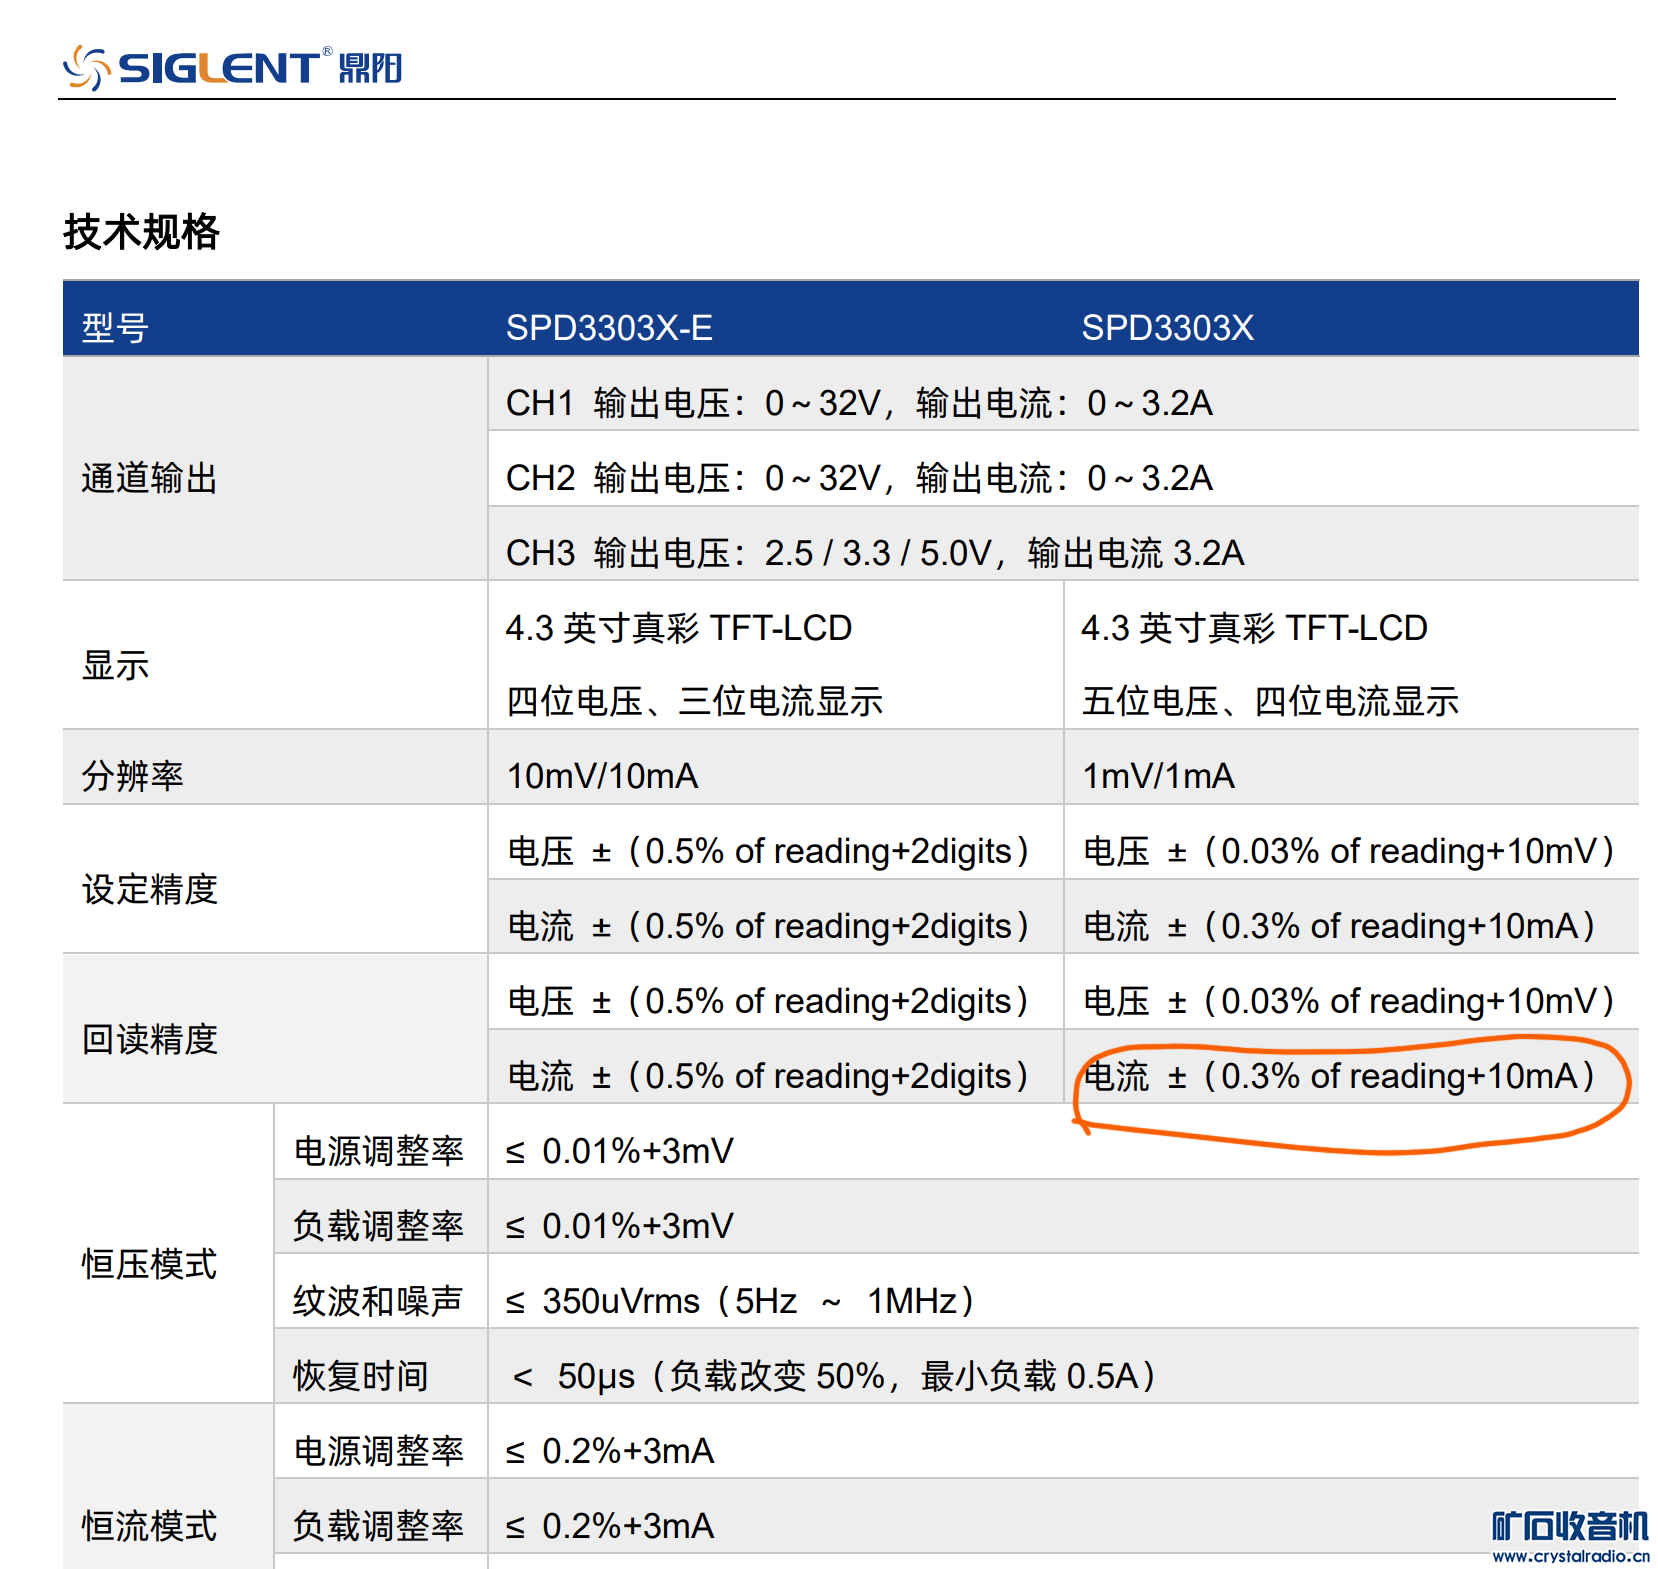Click '电源调整率' in the 恒流模式 section

click(378, 1451)
